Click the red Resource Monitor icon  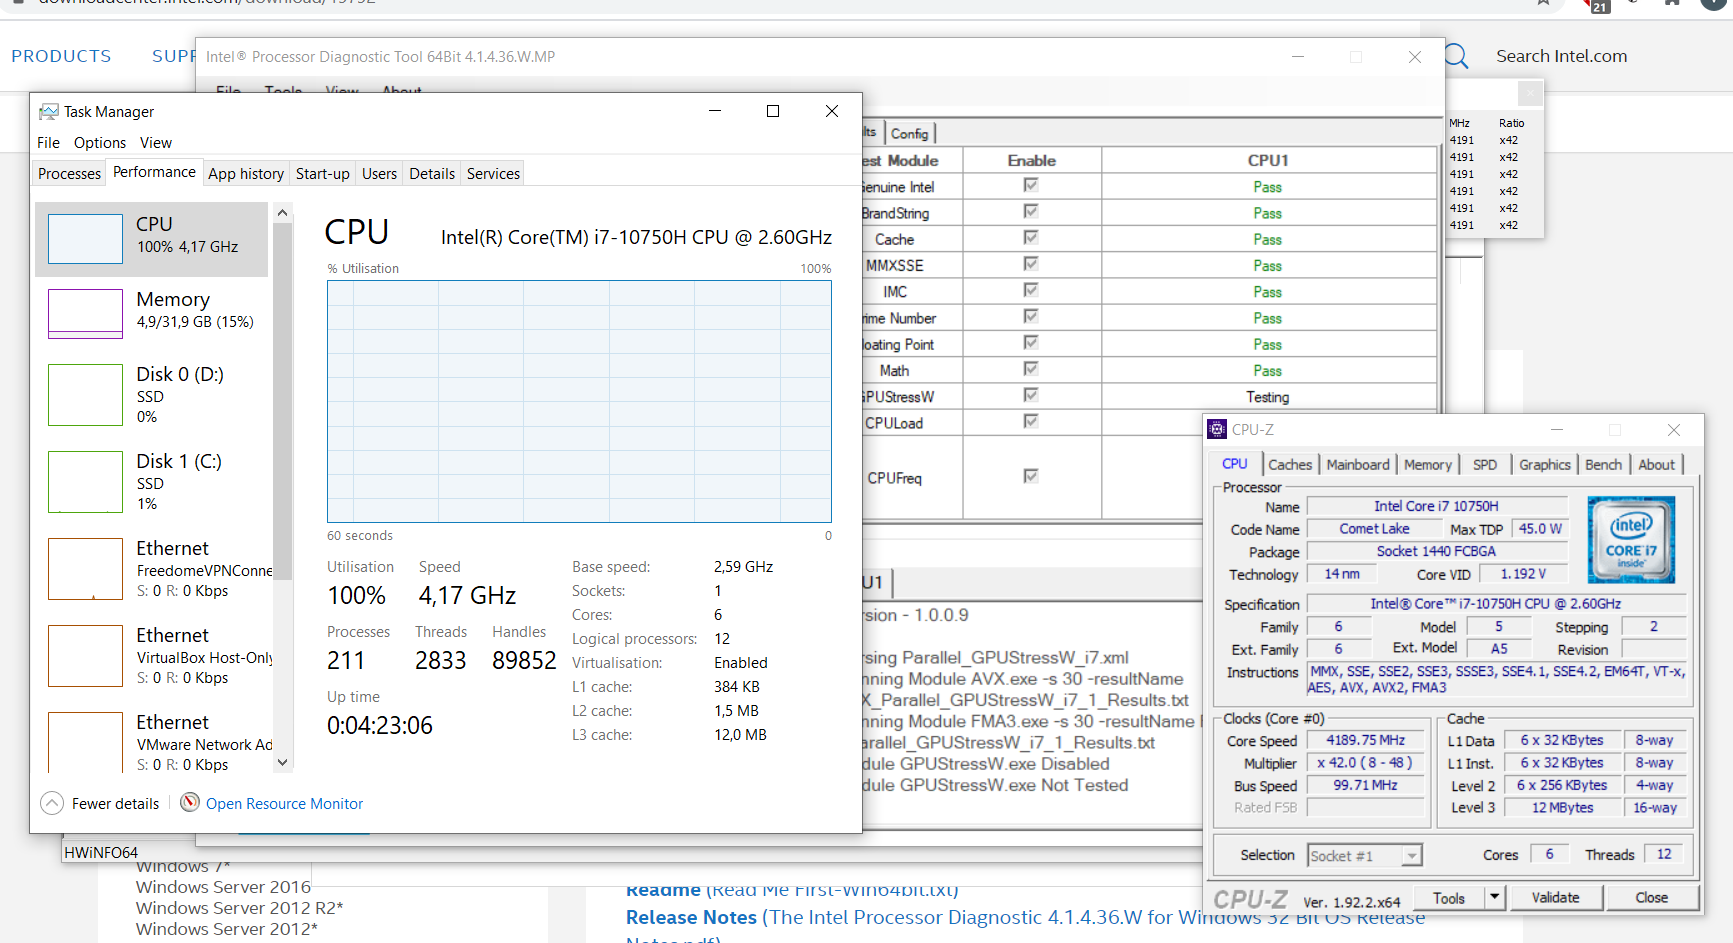tap(189, 803)
